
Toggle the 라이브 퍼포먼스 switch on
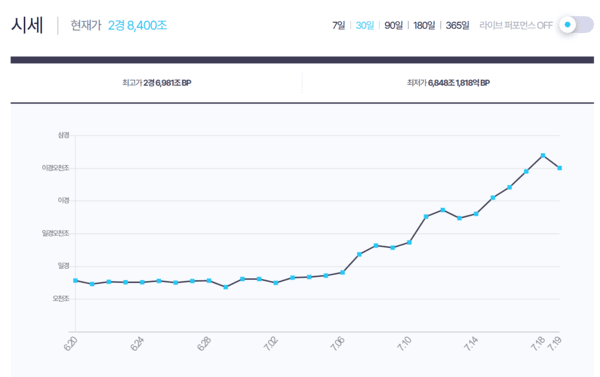point(576,25)
